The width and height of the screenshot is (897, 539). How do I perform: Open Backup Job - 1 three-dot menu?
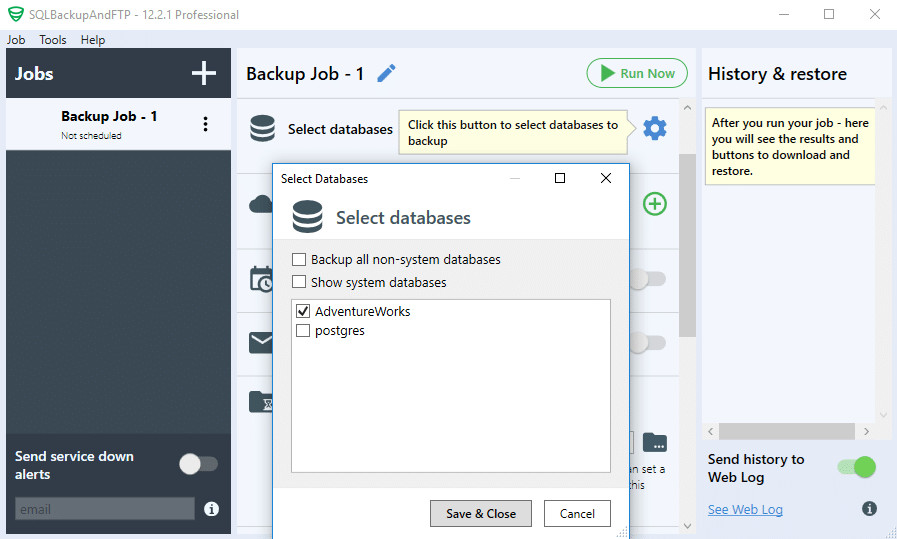point(205,124)
